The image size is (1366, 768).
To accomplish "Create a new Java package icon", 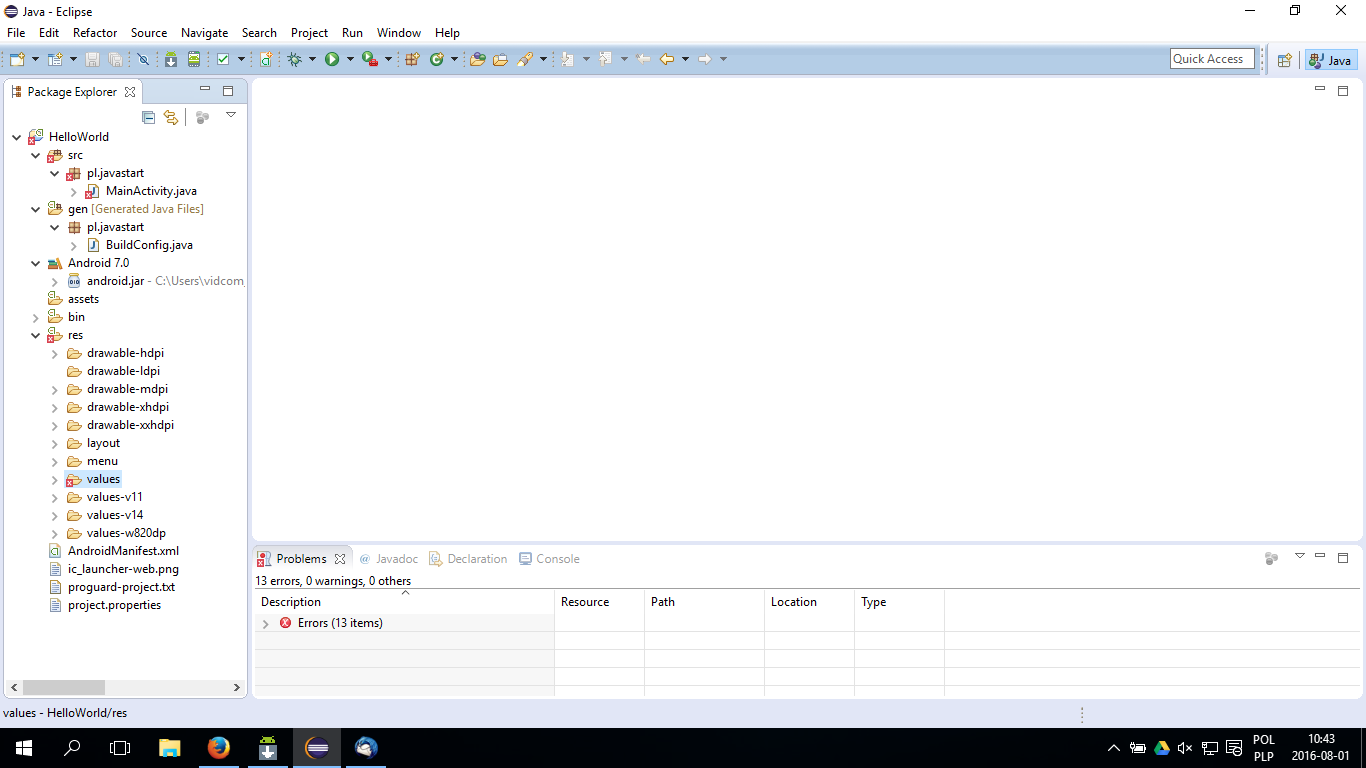I will point(412,59).
